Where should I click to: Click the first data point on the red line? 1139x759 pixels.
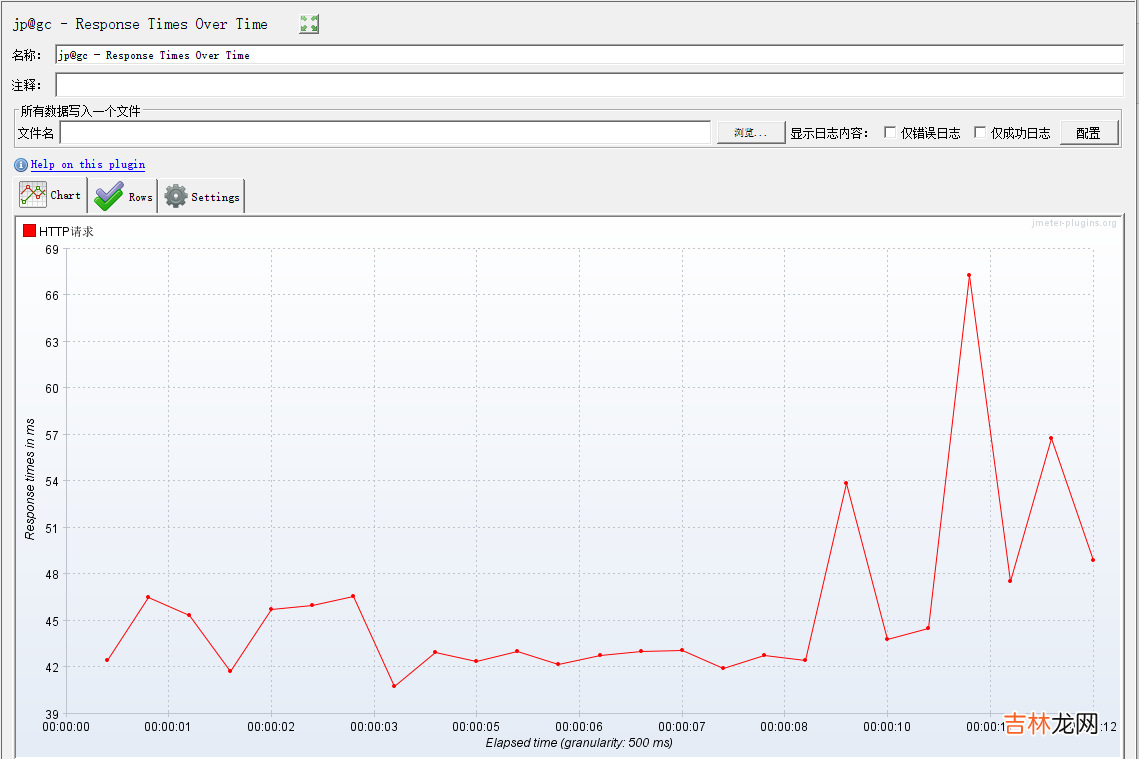107,660
